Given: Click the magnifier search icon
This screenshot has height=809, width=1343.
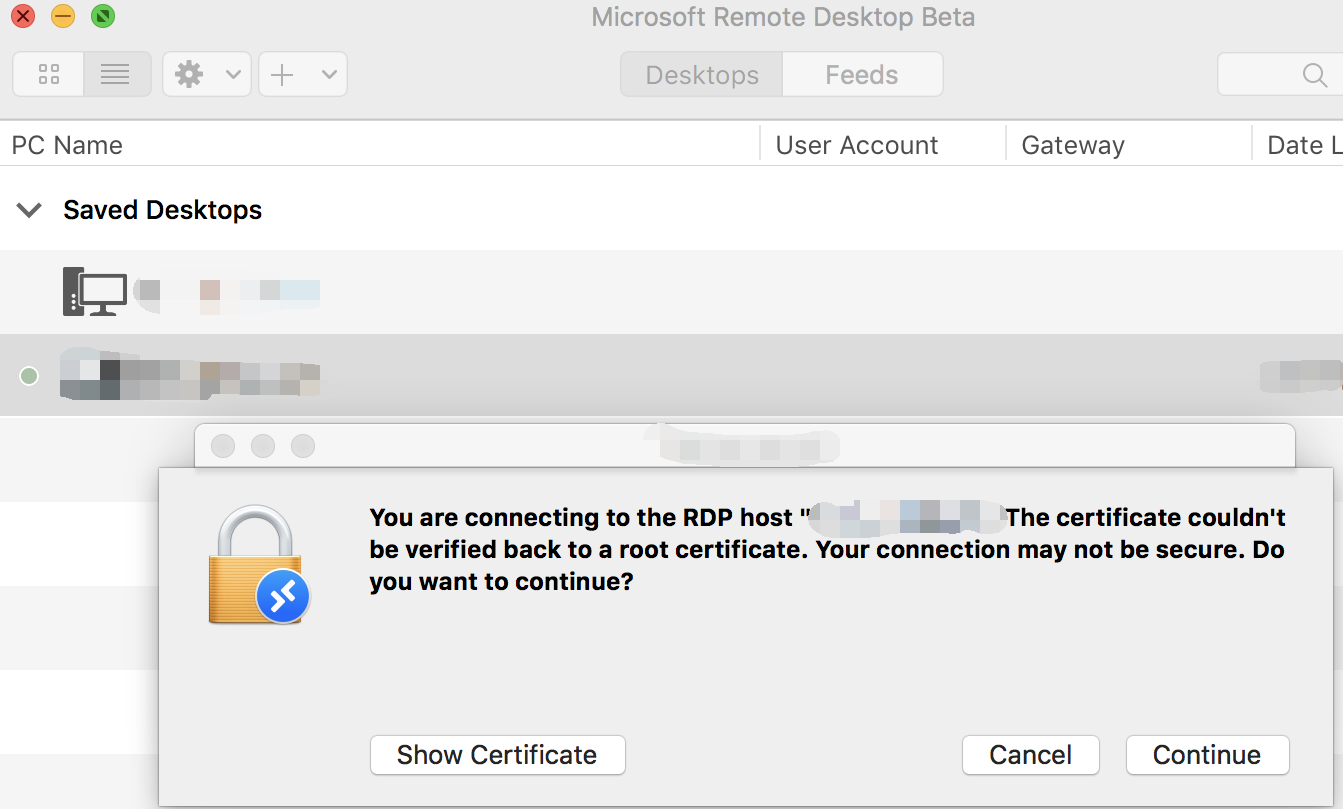Looking at the screenshot, I should [1314, 76].
